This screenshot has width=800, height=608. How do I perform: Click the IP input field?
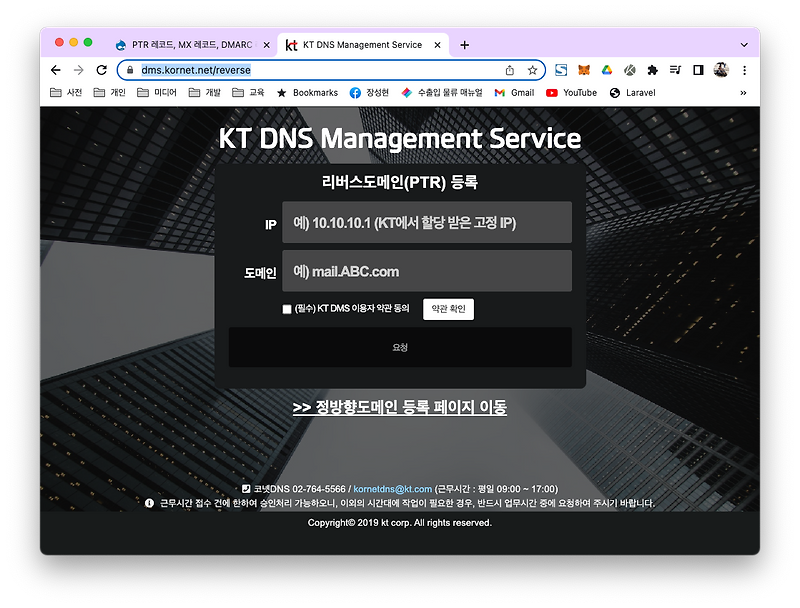(x=427, y=222)
